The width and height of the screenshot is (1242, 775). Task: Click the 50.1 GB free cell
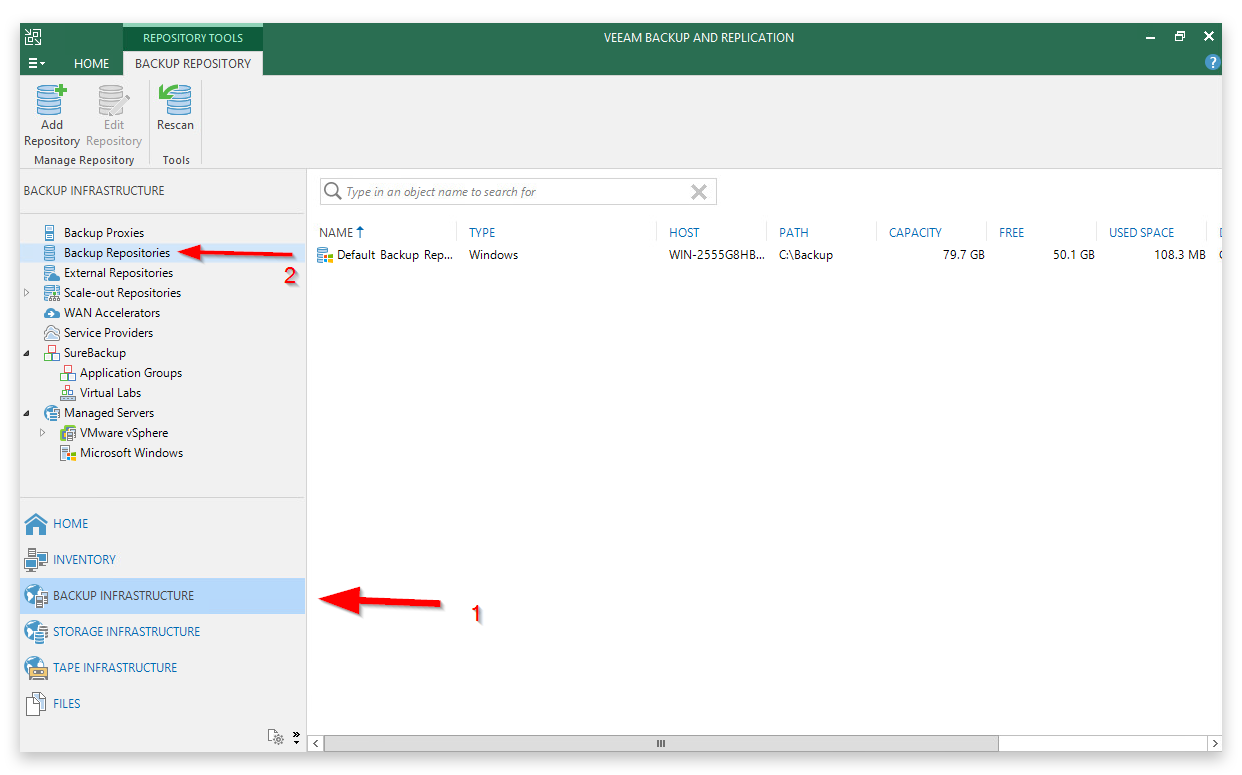[1074, 255]
